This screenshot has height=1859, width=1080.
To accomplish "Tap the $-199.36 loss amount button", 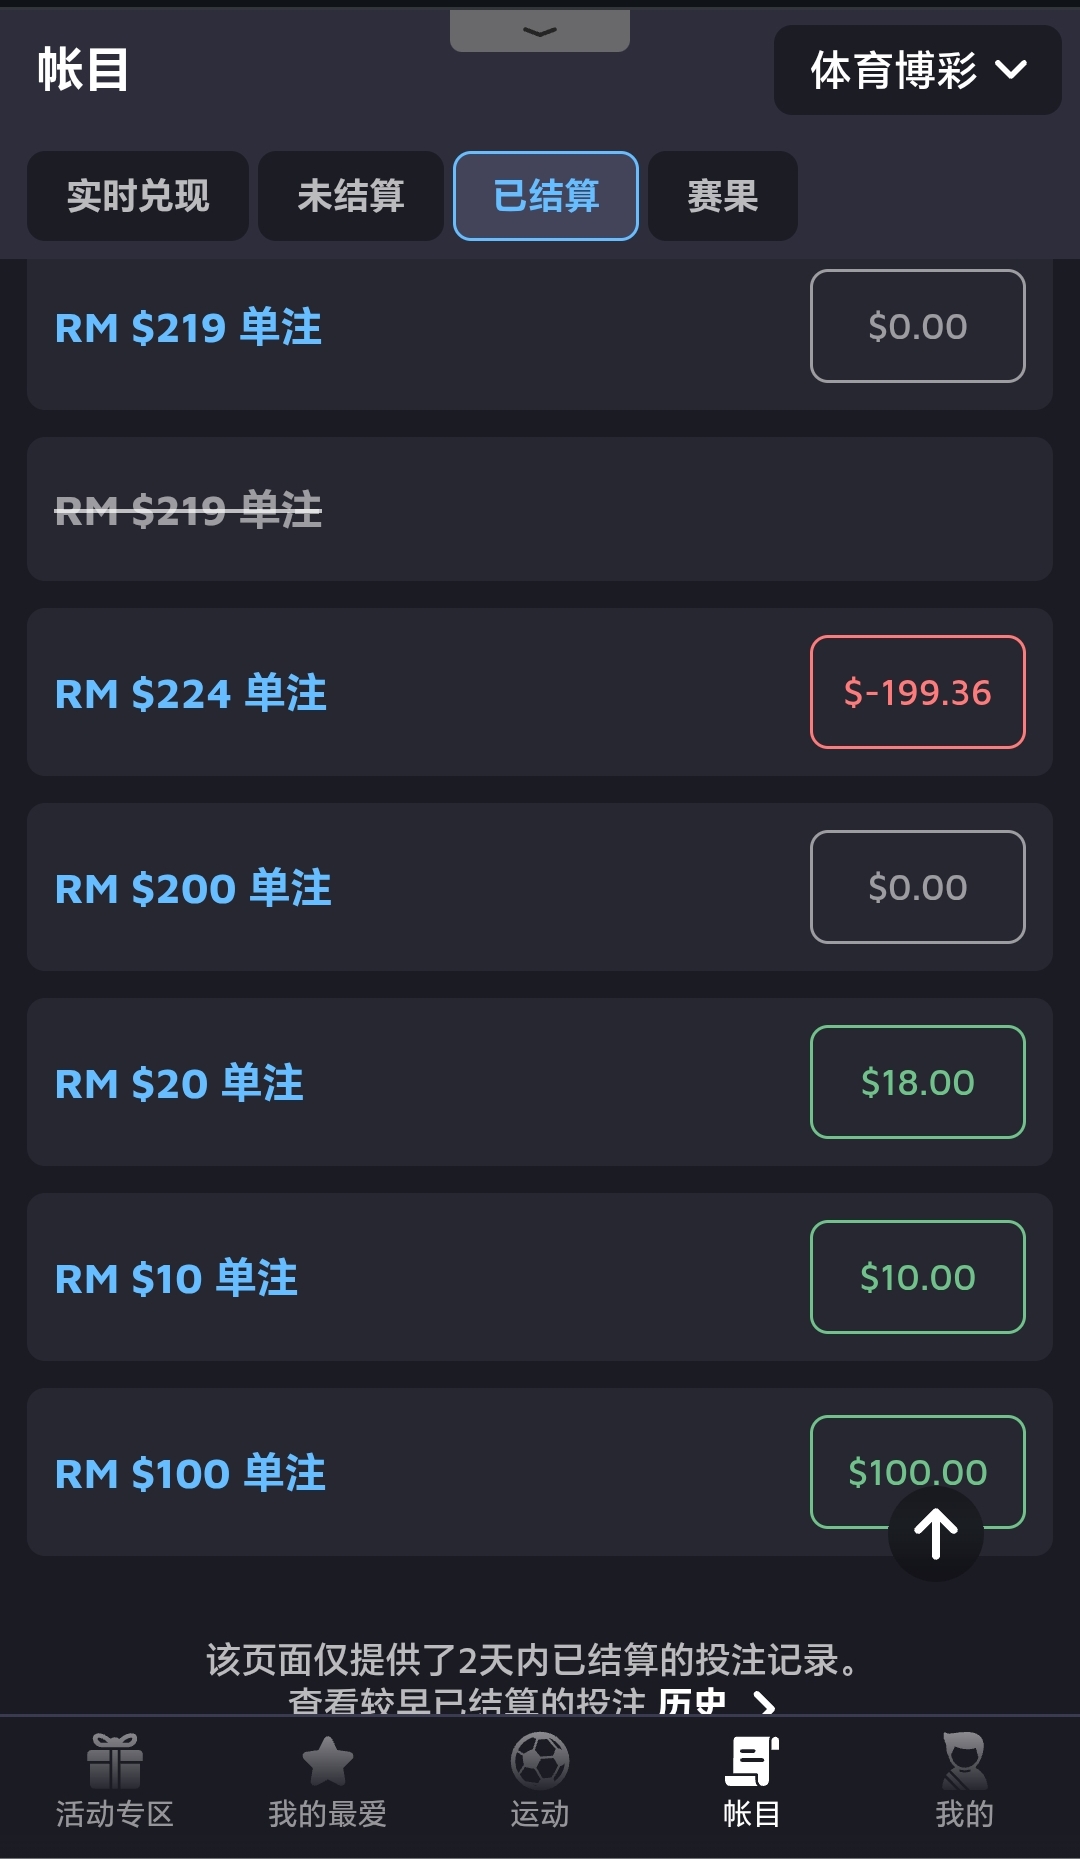I will coord(917,692).
